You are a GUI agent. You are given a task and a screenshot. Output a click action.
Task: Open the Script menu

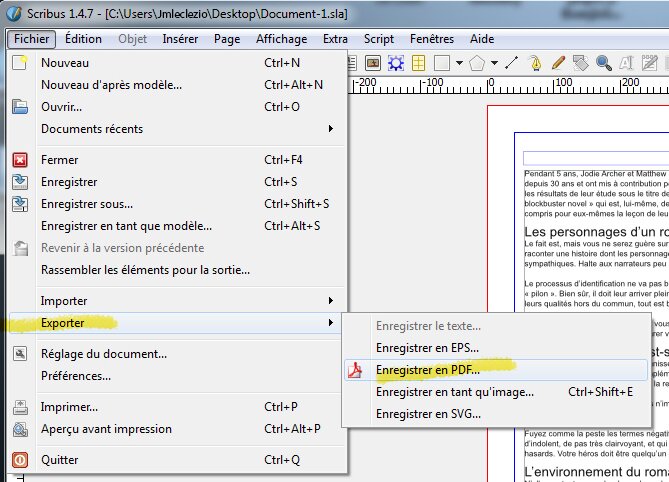tap(379, 39)
